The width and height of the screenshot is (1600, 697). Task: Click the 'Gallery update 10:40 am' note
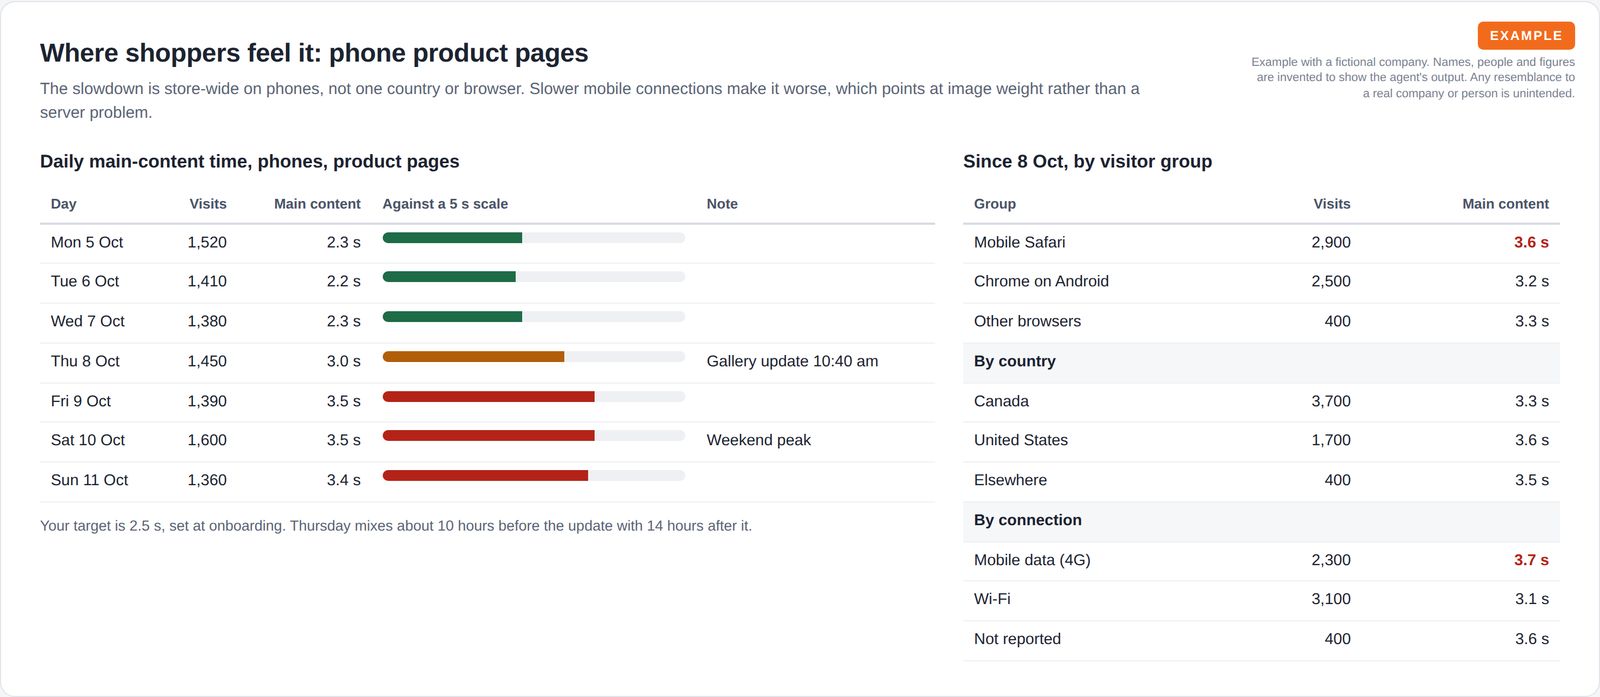(793, 361)
